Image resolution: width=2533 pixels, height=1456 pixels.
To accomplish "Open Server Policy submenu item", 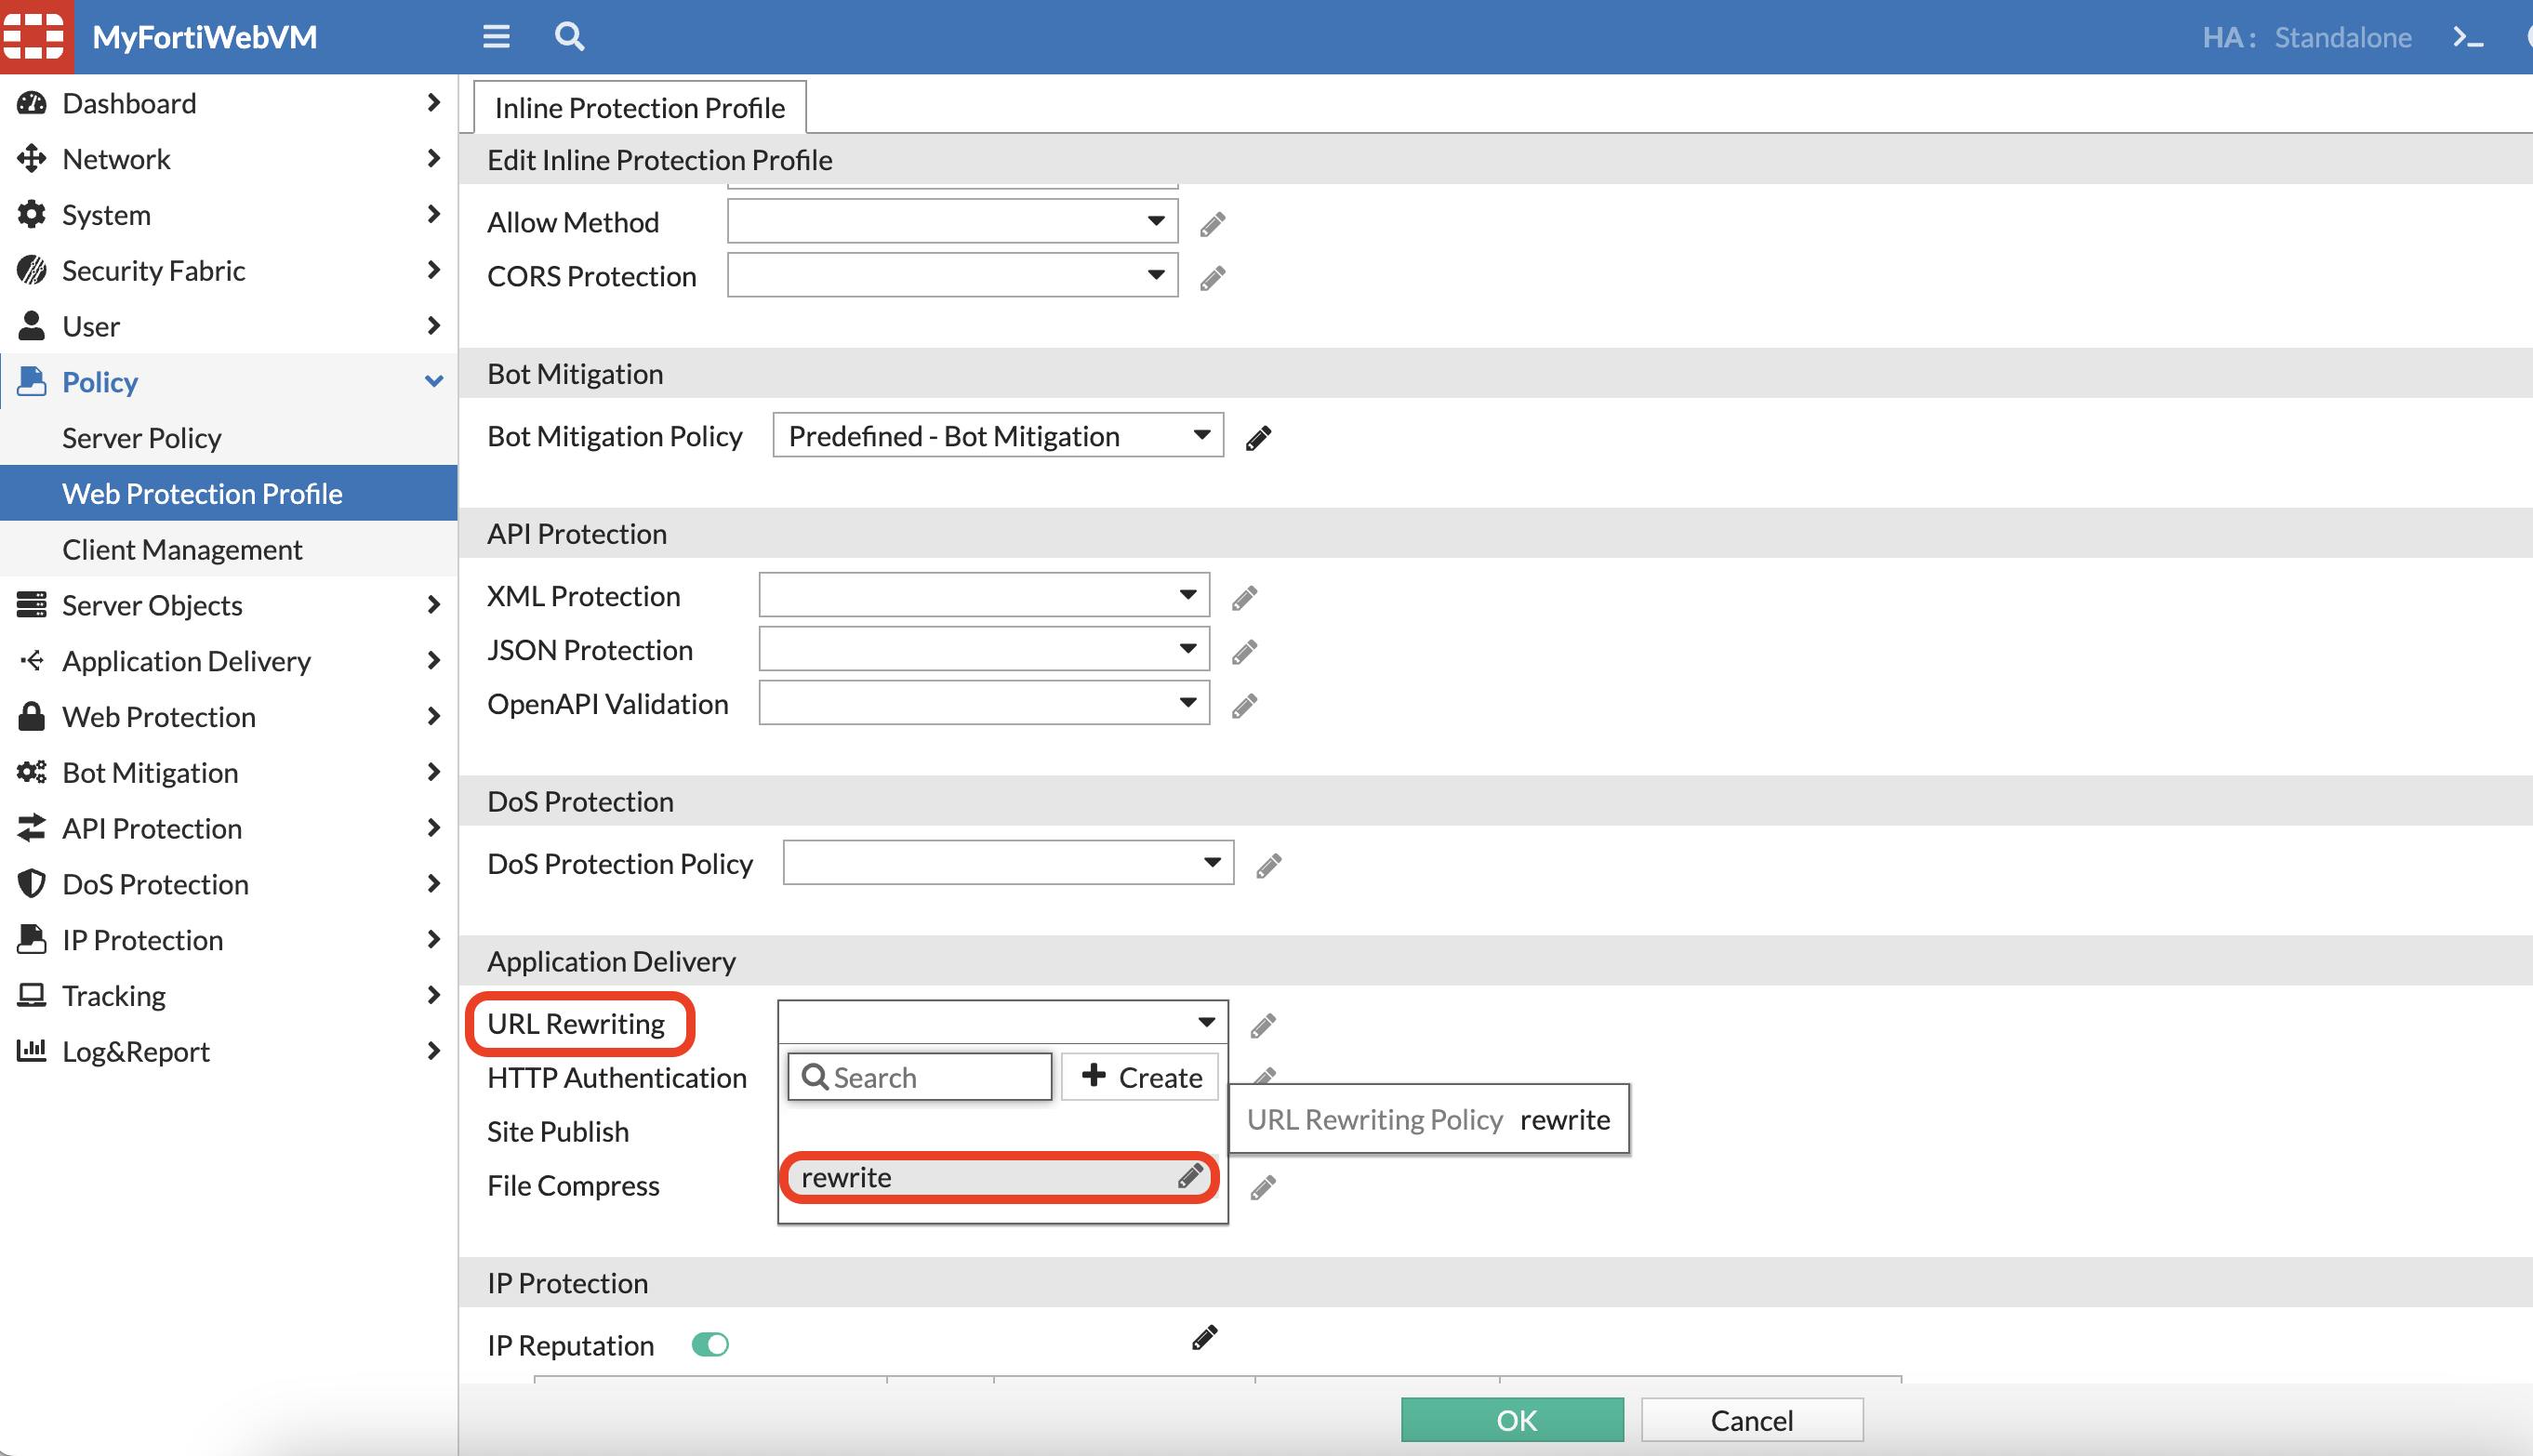I will [x=229, y=438].
